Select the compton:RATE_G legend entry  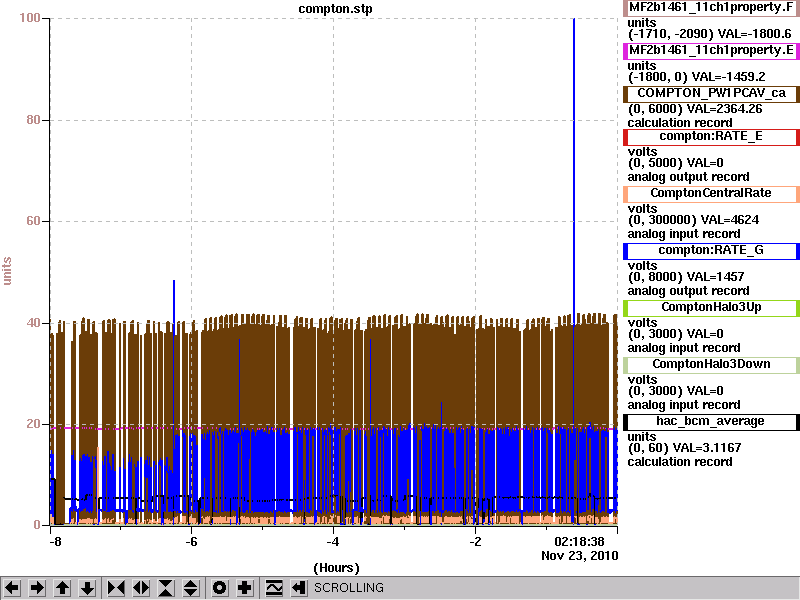711,251
